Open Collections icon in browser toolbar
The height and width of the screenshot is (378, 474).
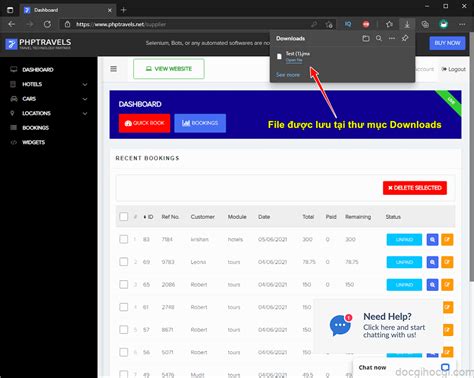point(425,24)
